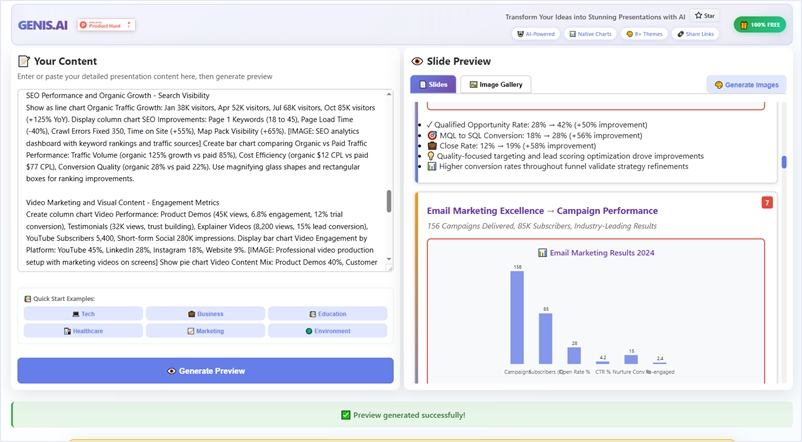802x442 pixels.
Task: Load the Environment quick start example
Action: tap(327, 331)
